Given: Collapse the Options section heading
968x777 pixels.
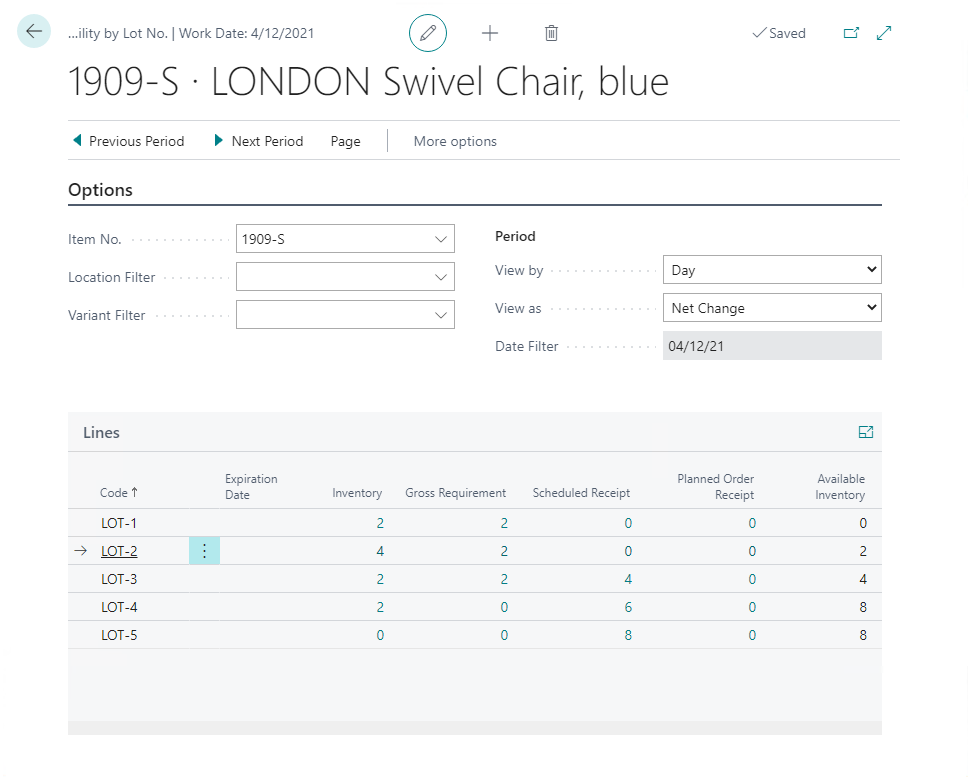Looking at the screenshot, I should coord(100,189).
